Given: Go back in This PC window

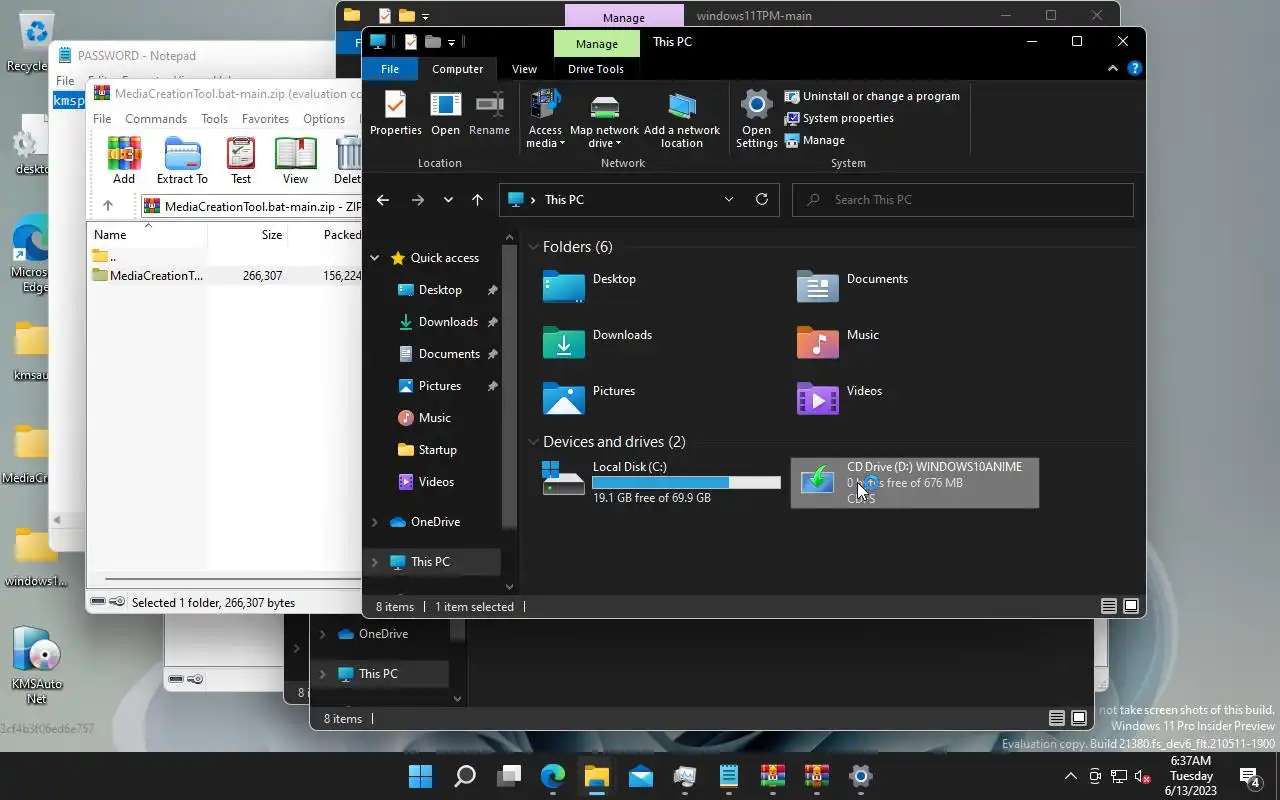Looking at the screenshot, I should tap(383, 200).
